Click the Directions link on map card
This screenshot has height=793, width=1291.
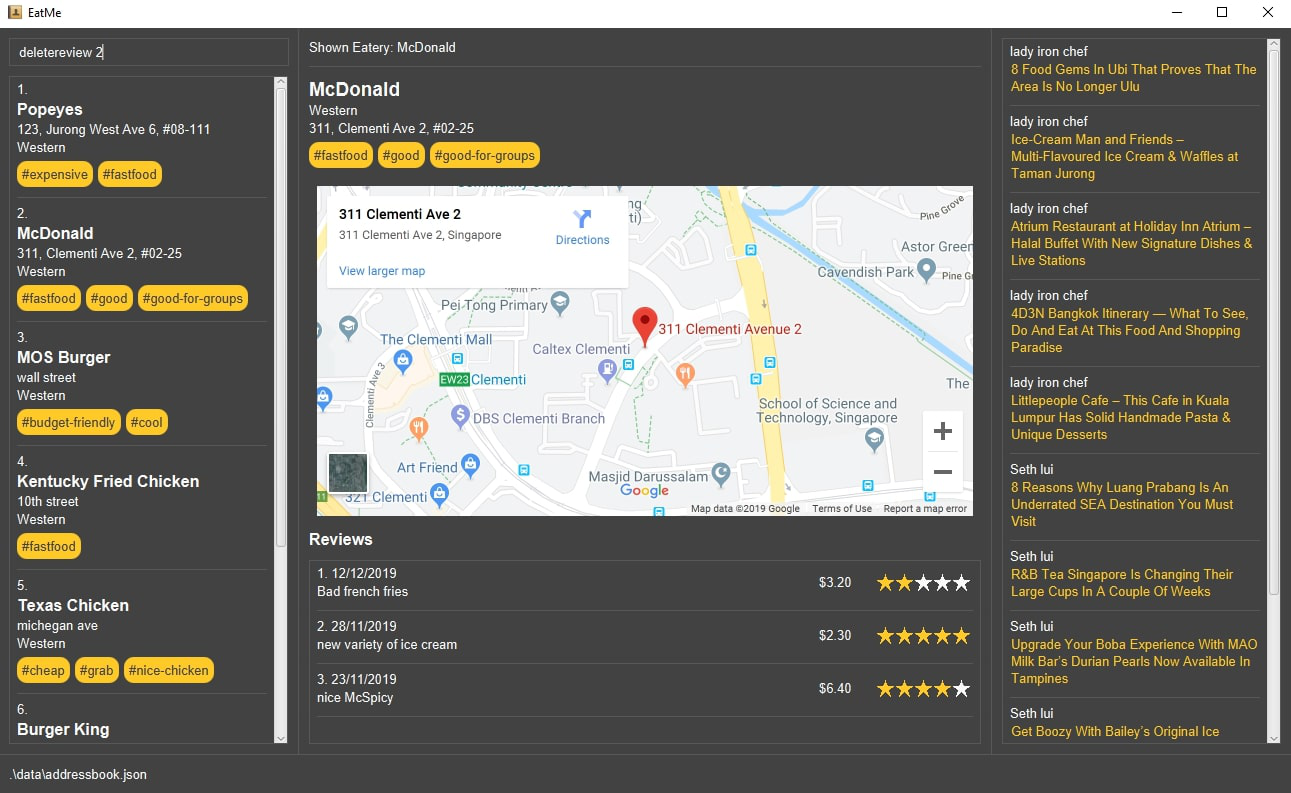[x=582, y=240]
